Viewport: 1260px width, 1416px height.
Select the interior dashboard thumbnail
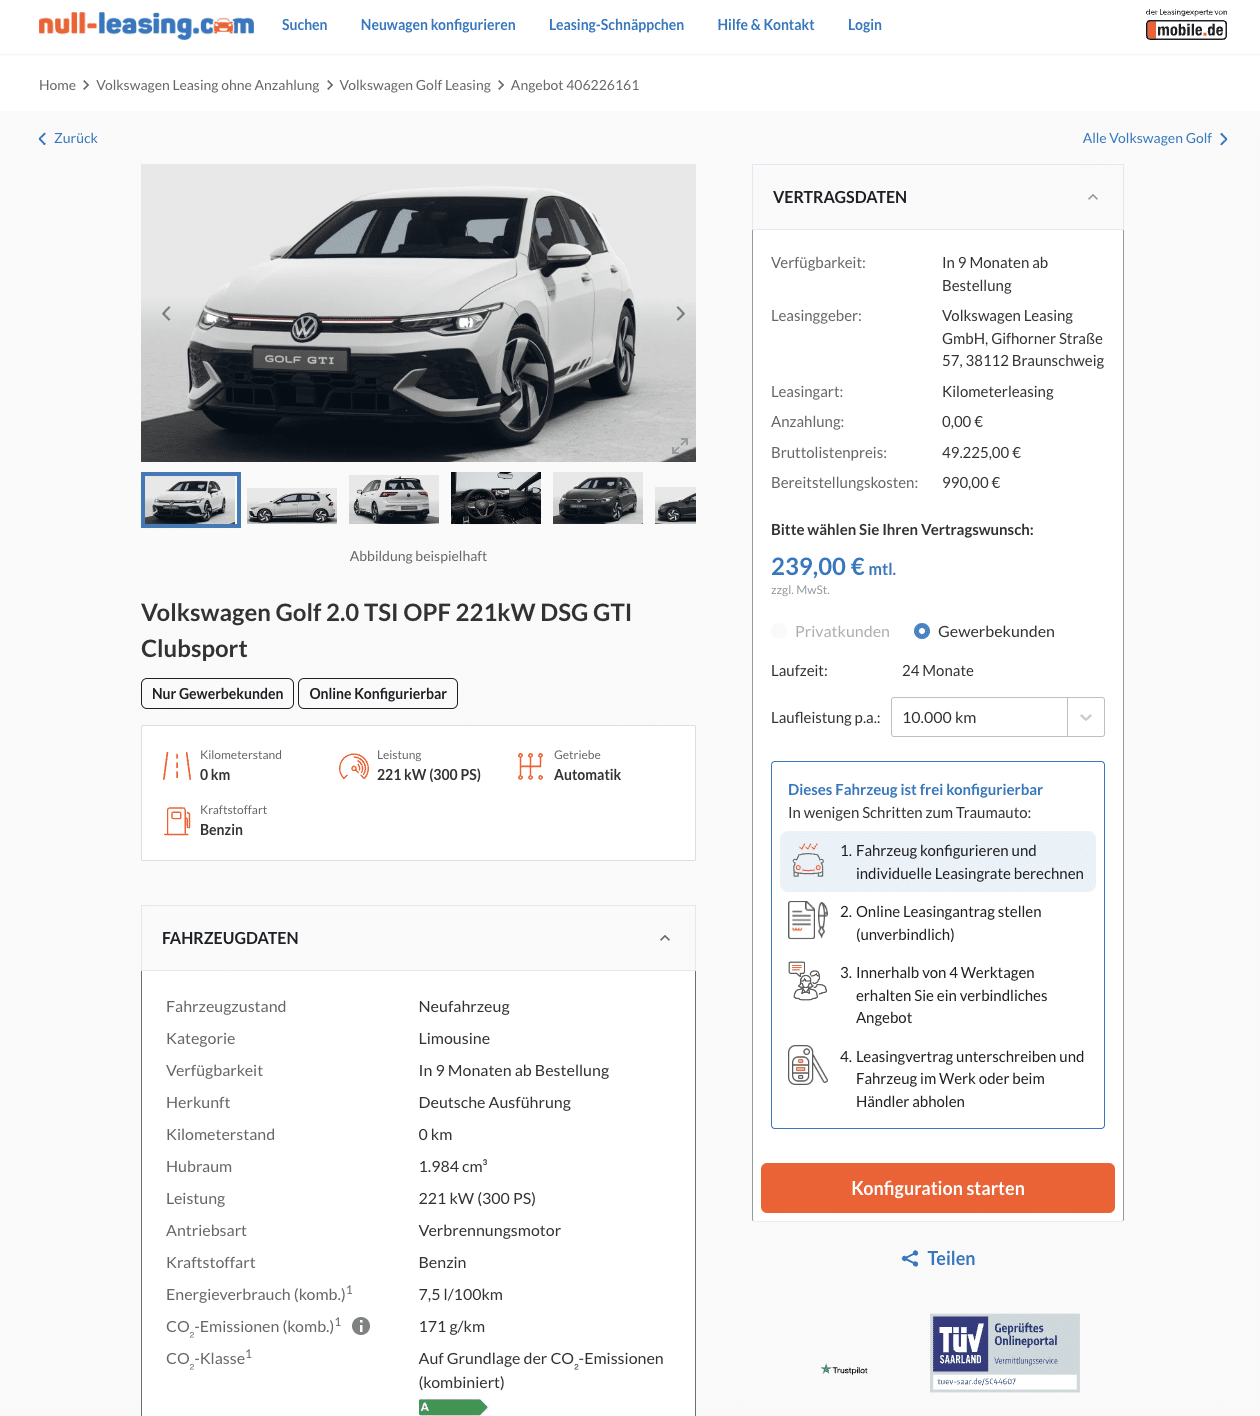pos(496,498)
